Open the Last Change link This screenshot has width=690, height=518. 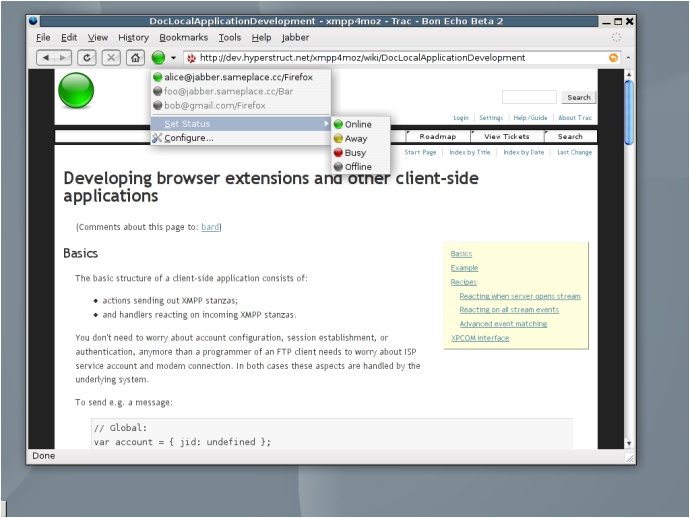574,152
